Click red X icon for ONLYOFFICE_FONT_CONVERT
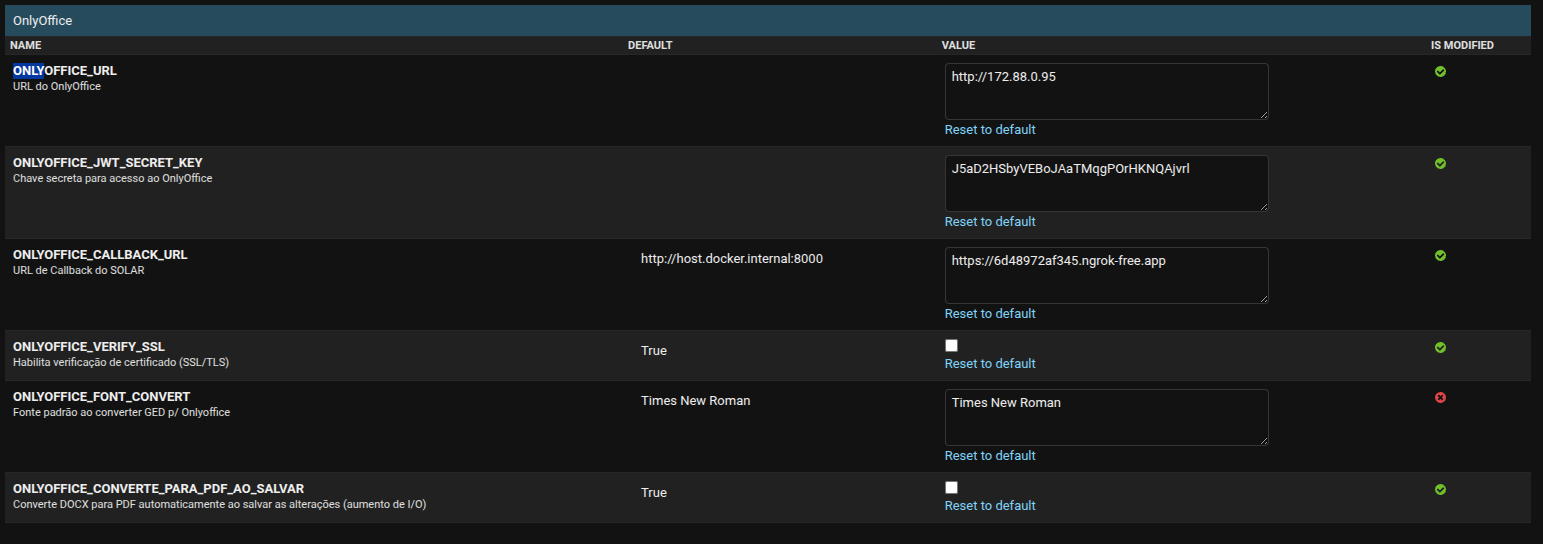The image size is (1543, 544). pos(1440,398)
